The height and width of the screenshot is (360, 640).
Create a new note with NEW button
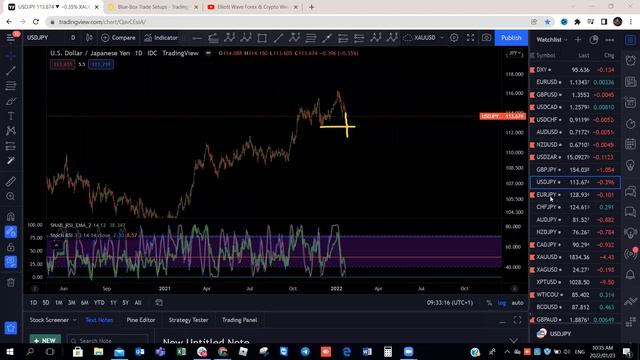(45, 340)
